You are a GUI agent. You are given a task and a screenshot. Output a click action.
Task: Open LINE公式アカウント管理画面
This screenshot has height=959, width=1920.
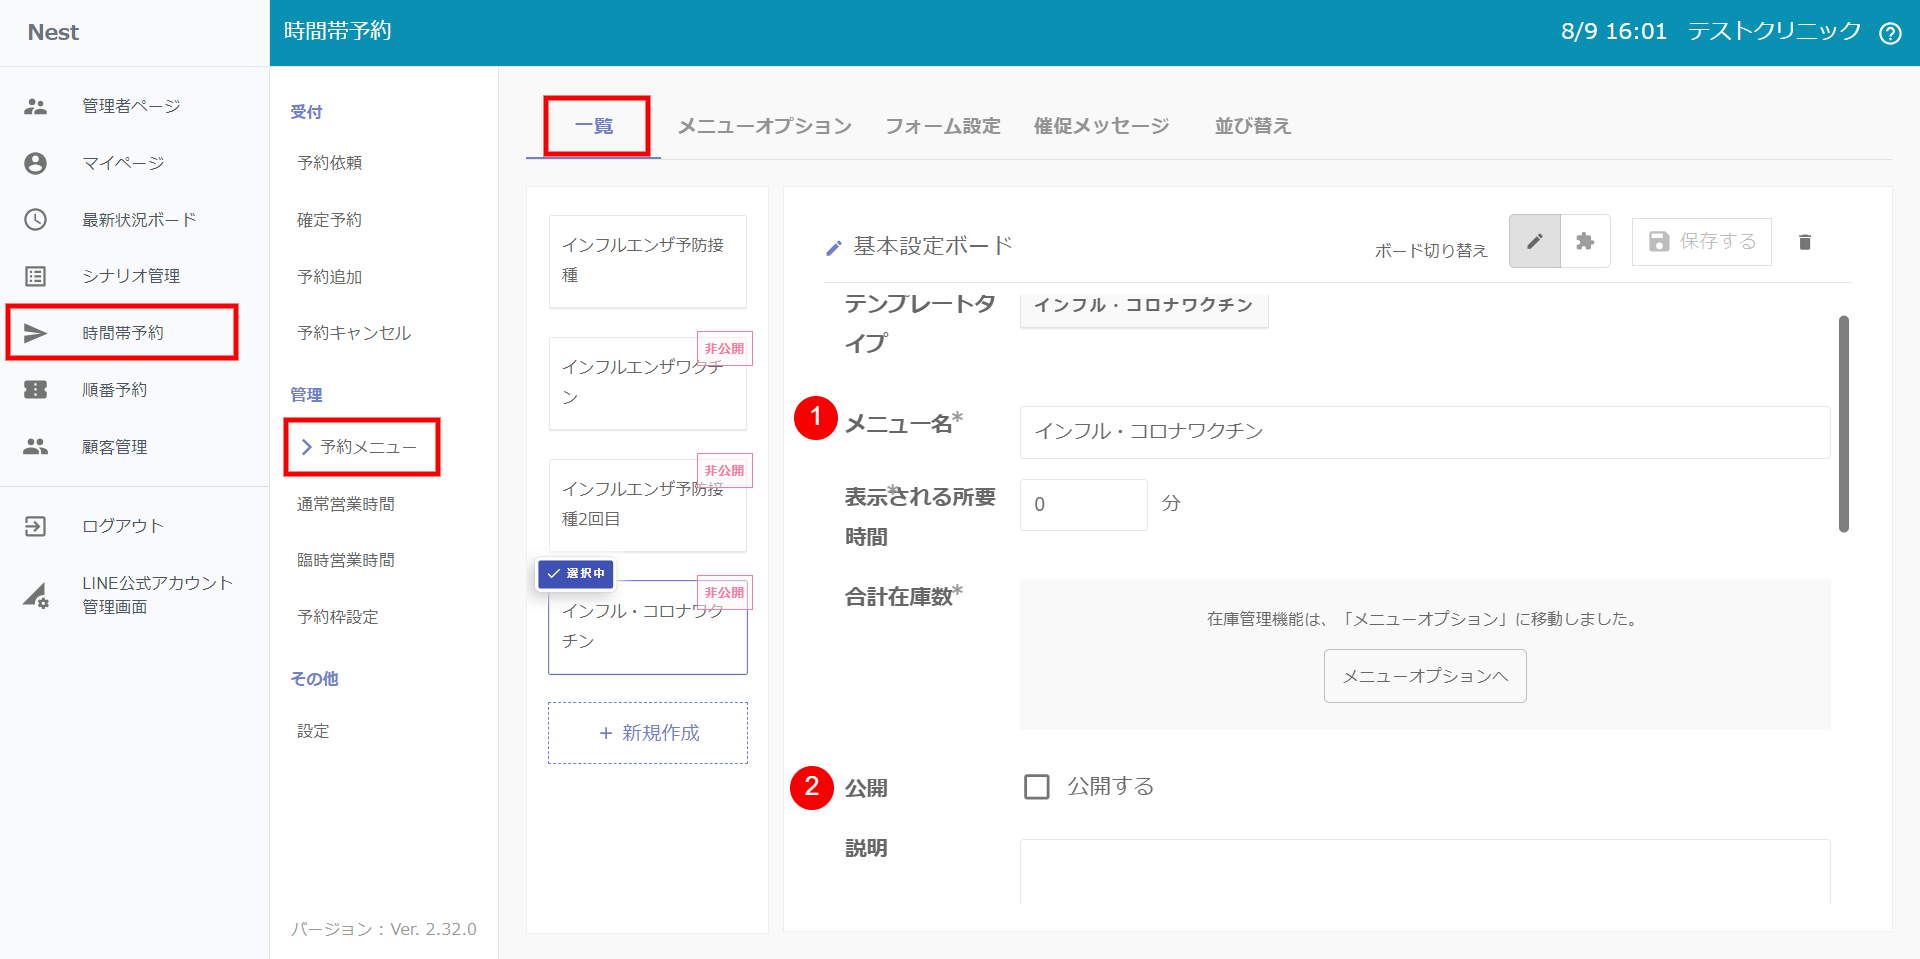click(156, 595)
